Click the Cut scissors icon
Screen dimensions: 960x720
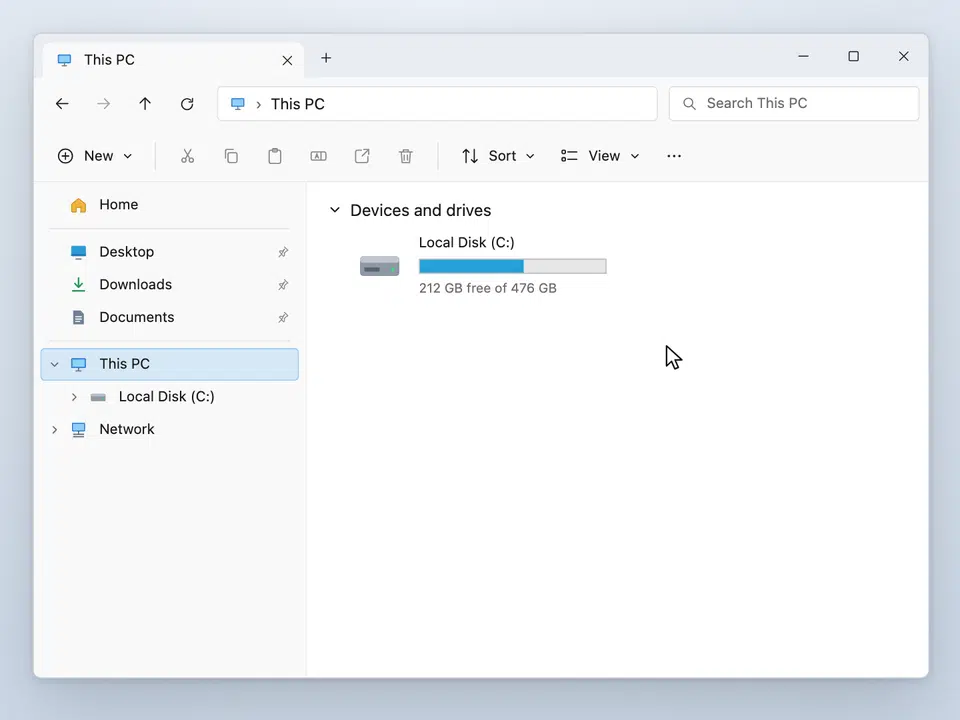[187, 156]
